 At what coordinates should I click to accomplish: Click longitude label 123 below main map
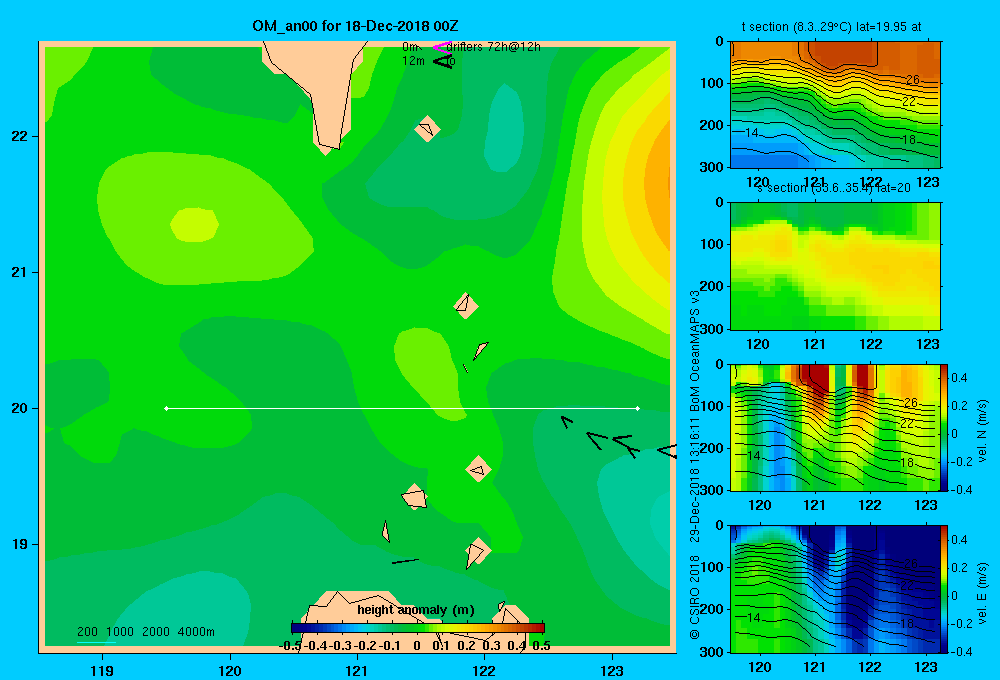pyautogui.click(x=612, y=670)
